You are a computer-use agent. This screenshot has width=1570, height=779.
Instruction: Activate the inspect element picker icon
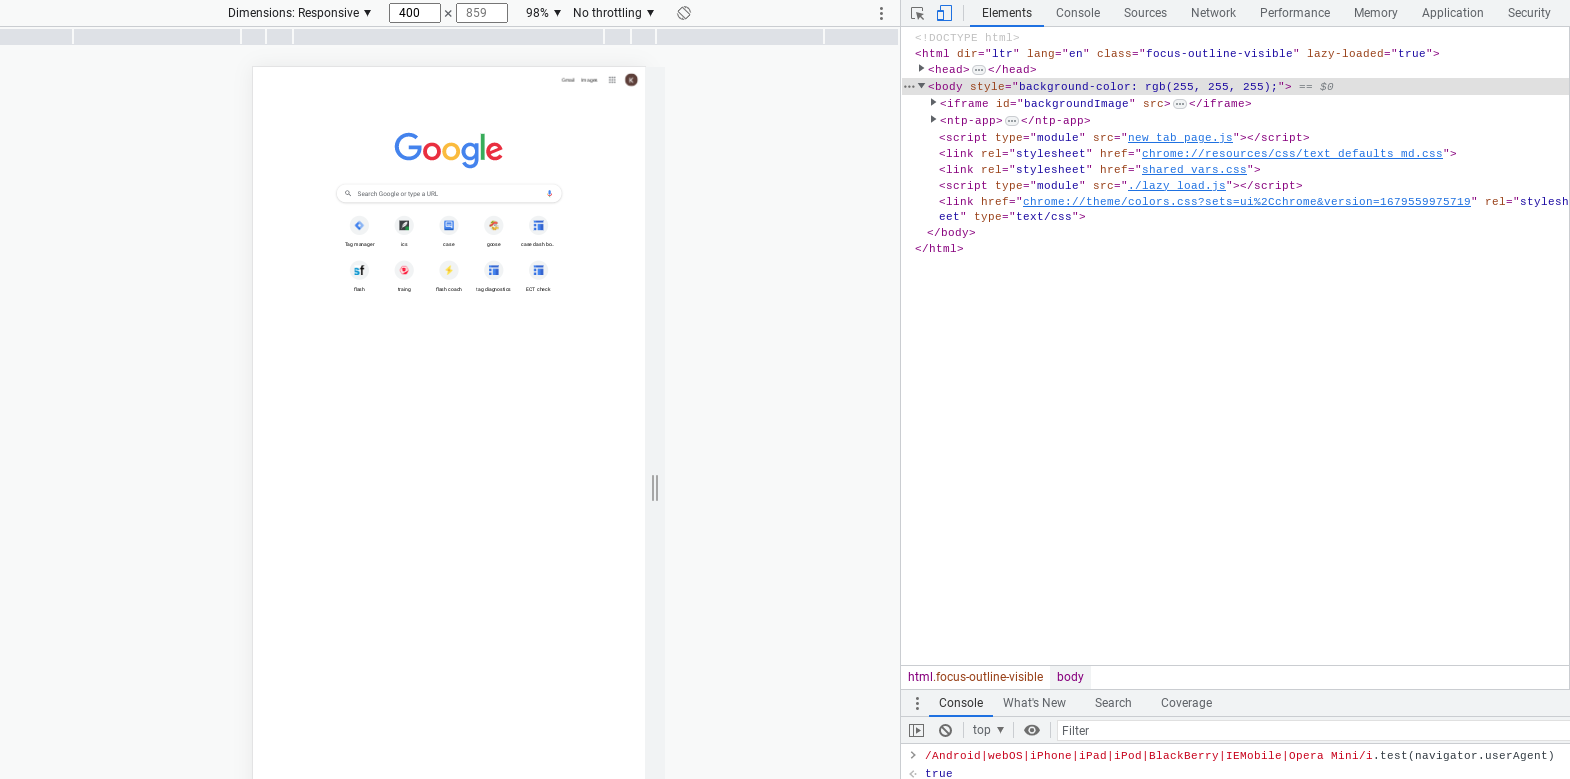[917, 13]
